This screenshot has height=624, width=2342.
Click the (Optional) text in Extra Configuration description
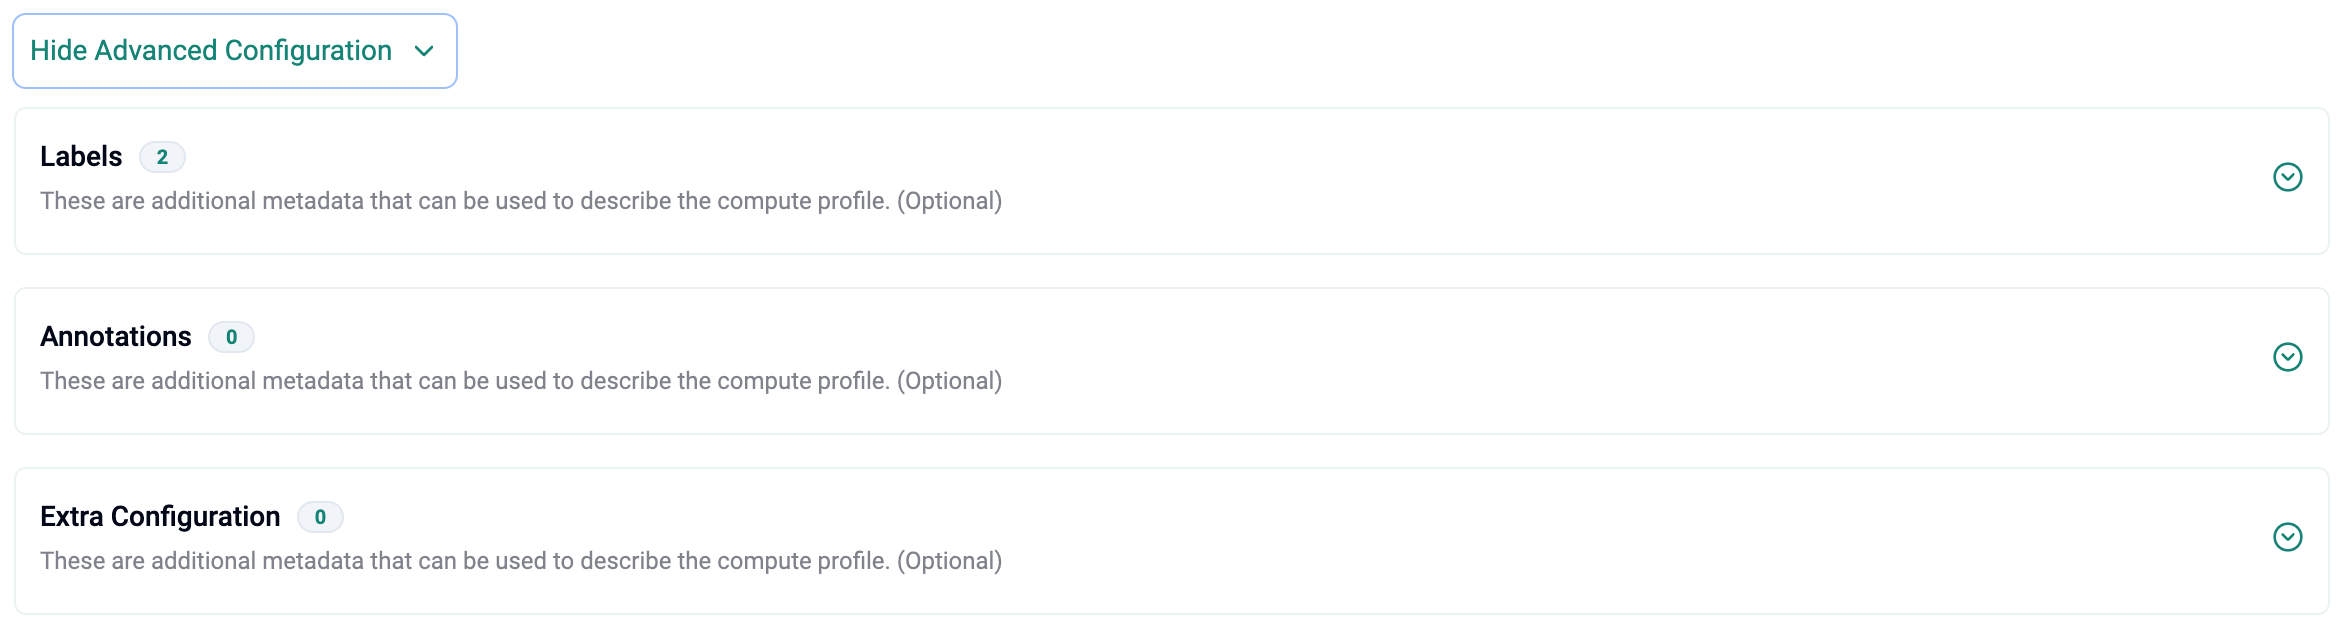[x=949, y=561]
